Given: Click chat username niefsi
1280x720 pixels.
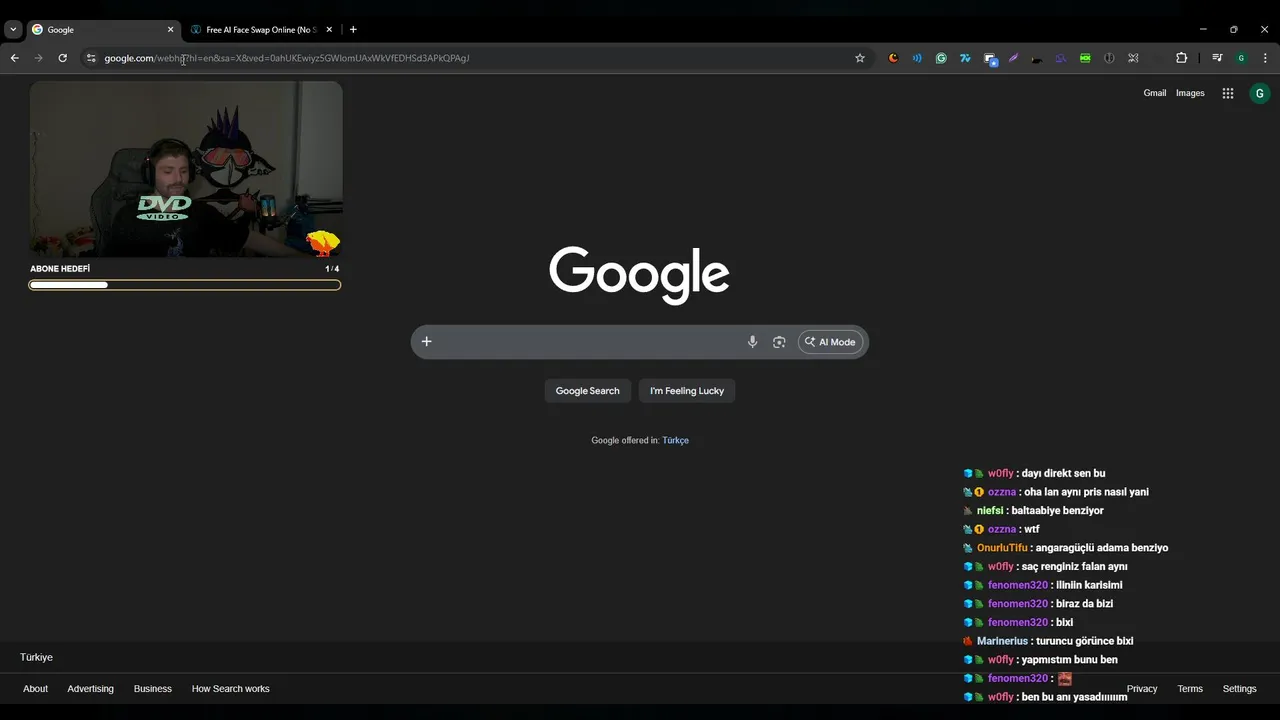Looking at the screenshot, I should click(x=990, y=511).
